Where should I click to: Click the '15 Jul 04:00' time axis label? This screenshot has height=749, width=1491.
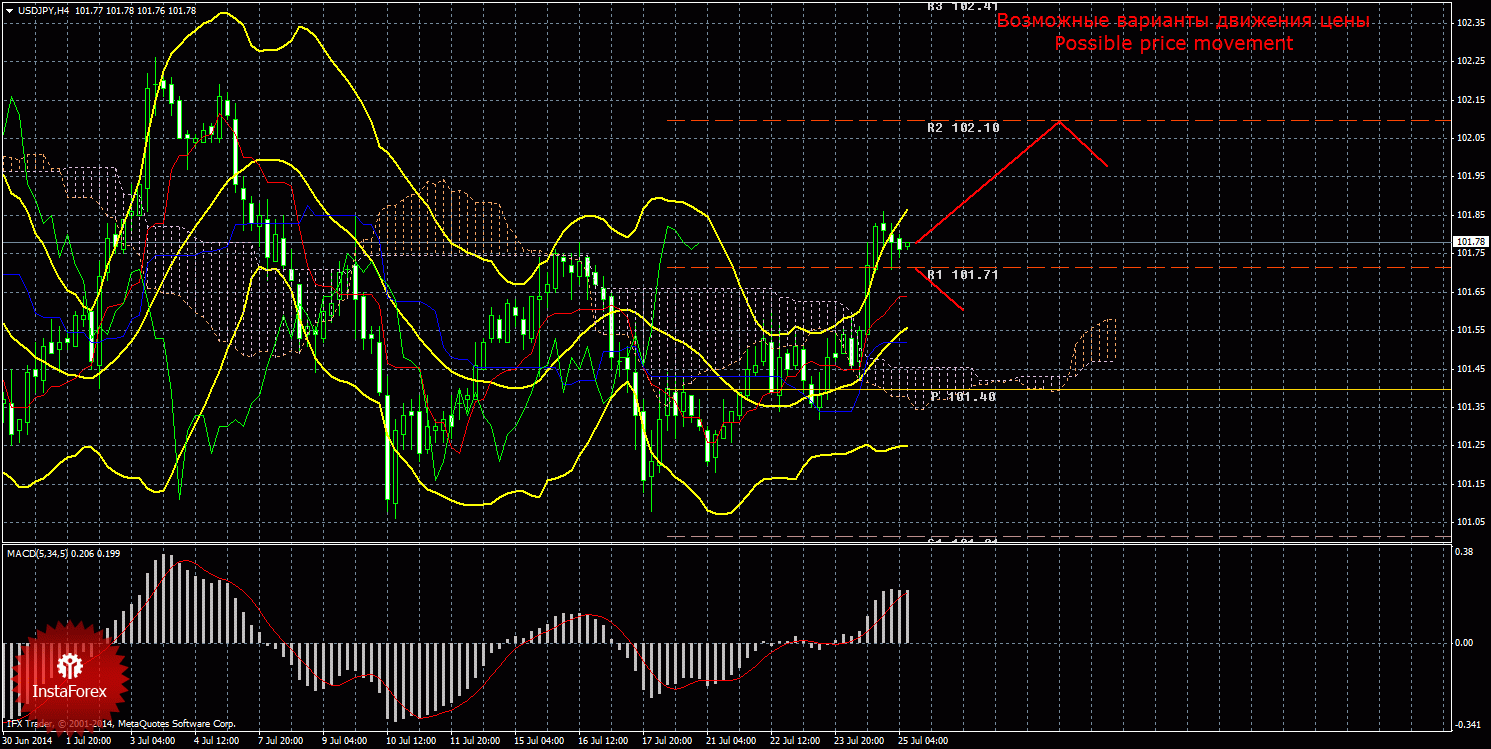pos(537,742)
